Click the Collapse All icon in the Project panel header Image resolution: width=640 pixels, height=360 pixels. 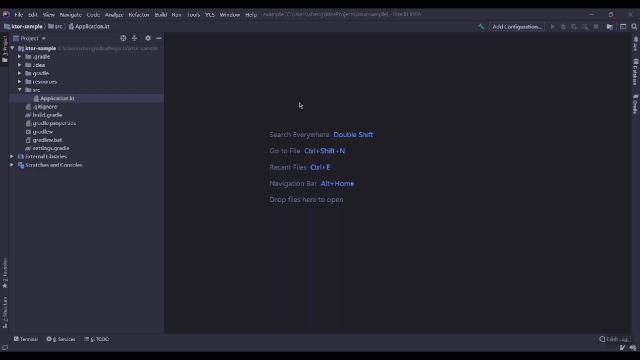134,38
